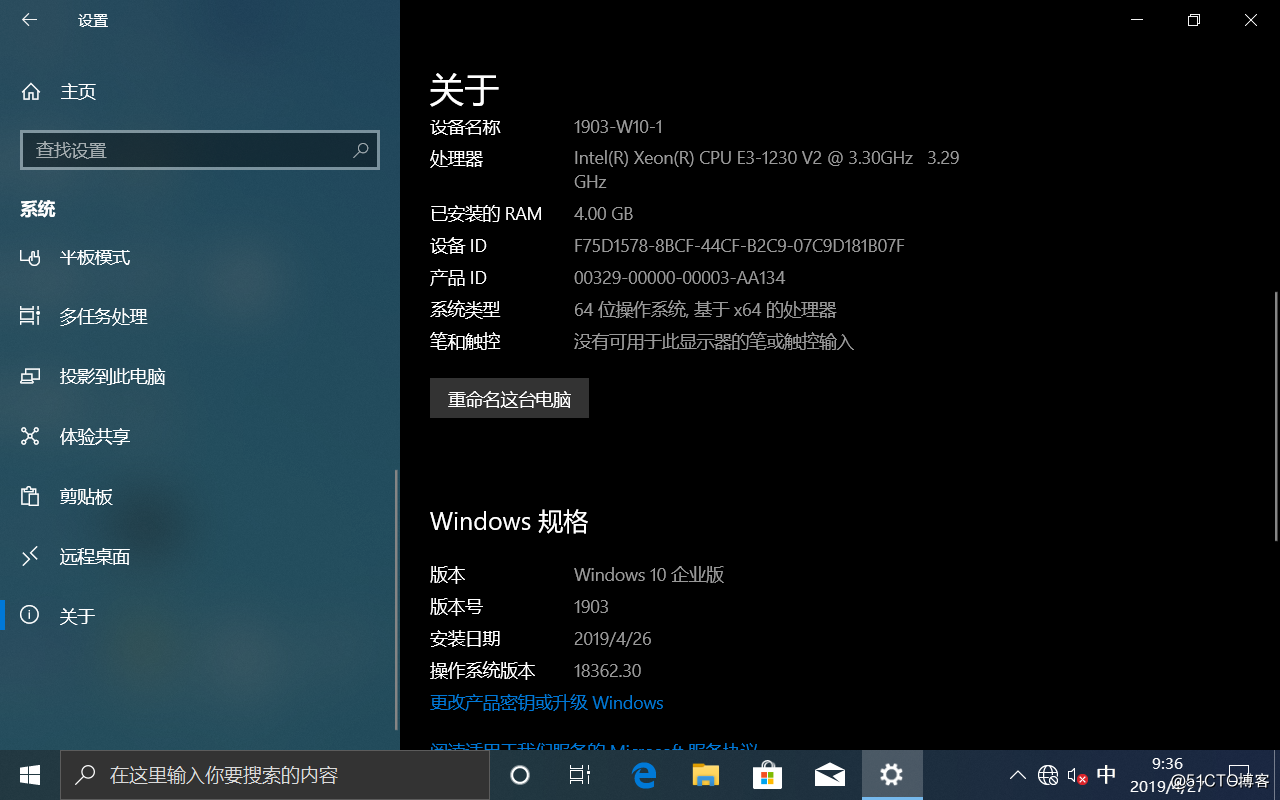Viewport: 1280px width, 800px height.
Task: Click the 多任务处理 multitasking icon
Action: coord(30,316)
